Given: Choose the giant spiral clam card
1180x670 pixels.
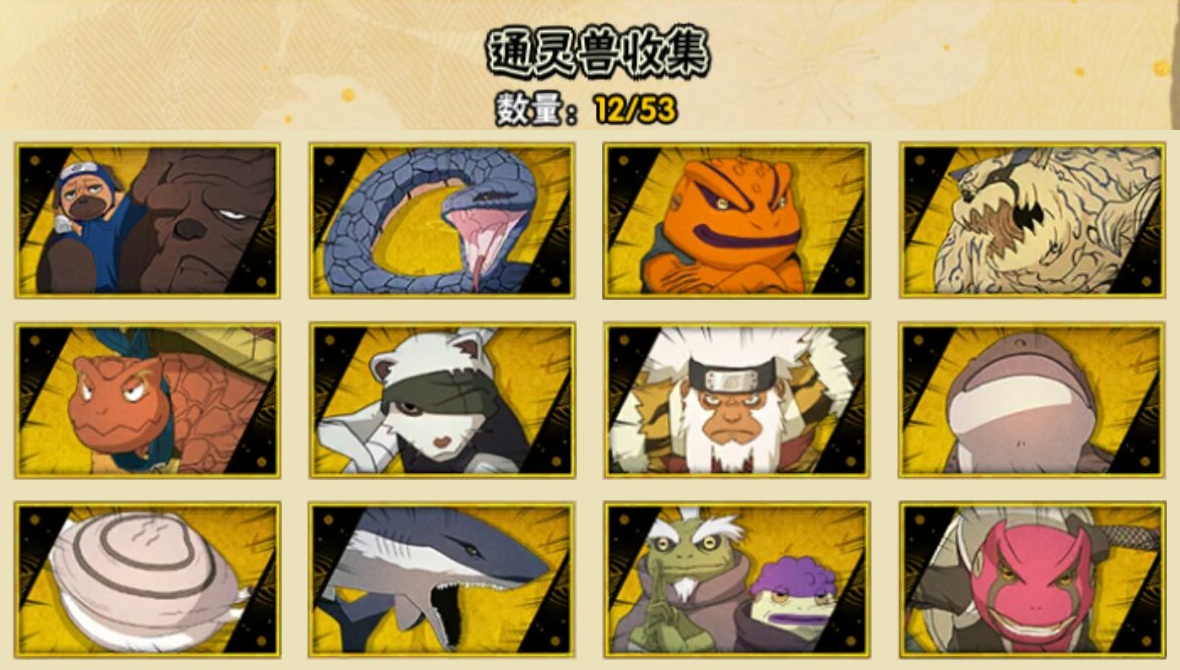Looking at the screenshot, I should tap(148, 580).
